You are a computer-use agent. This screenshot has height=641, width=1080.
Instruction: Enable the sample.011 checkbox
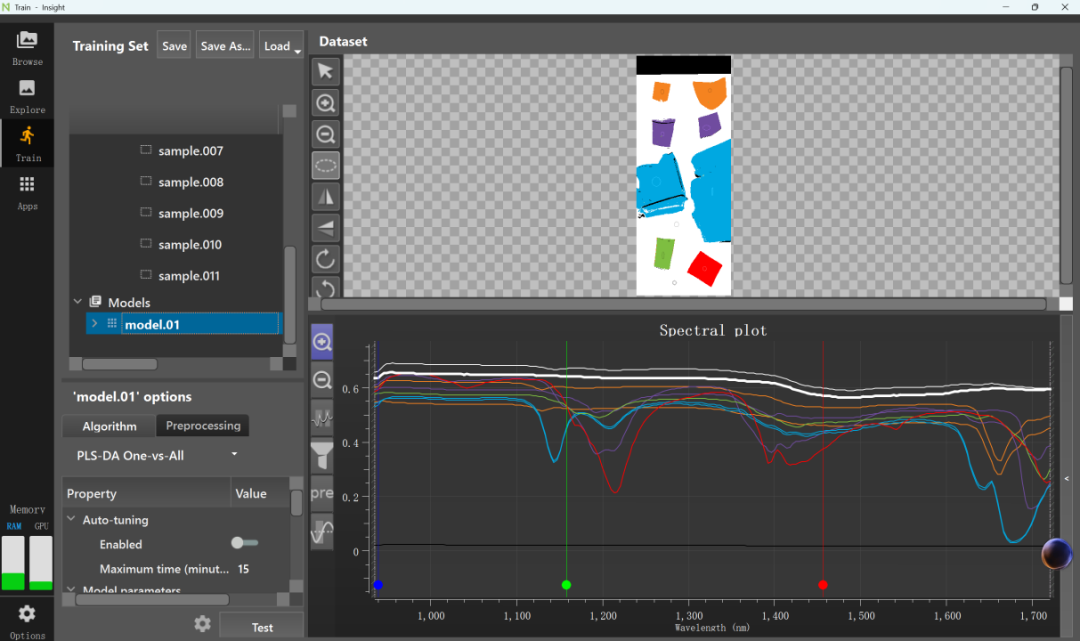[x=146, y=275]
